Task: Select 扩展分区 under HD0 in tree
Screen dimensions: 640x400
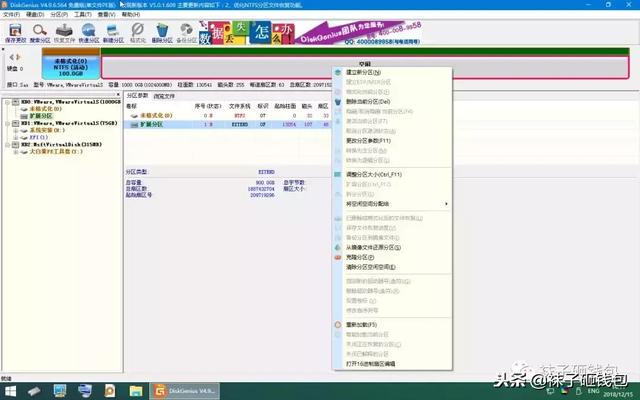Action: click(41, 116)
